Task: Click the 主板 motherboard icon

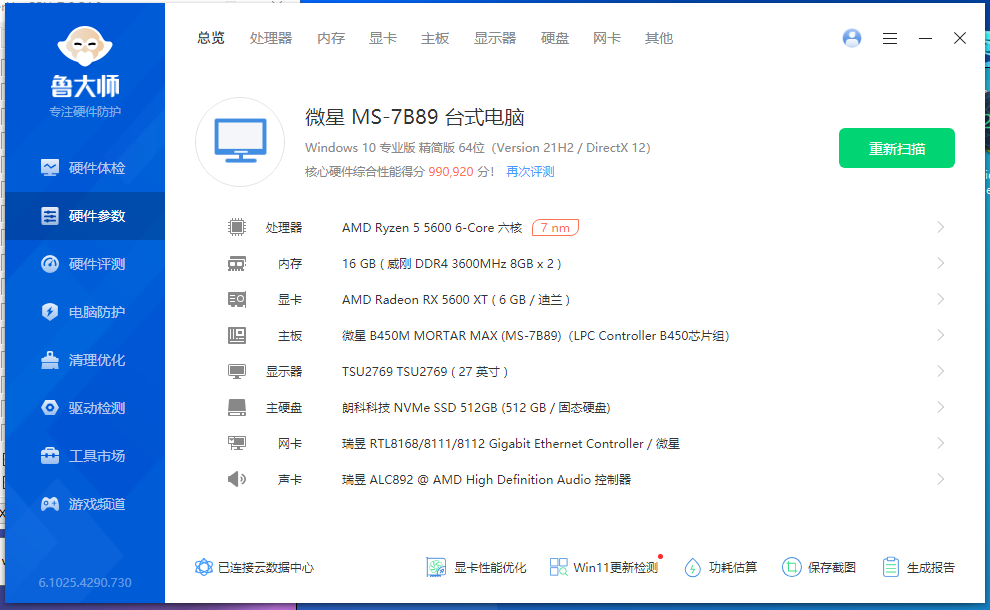Action: (x=237, y=335)
